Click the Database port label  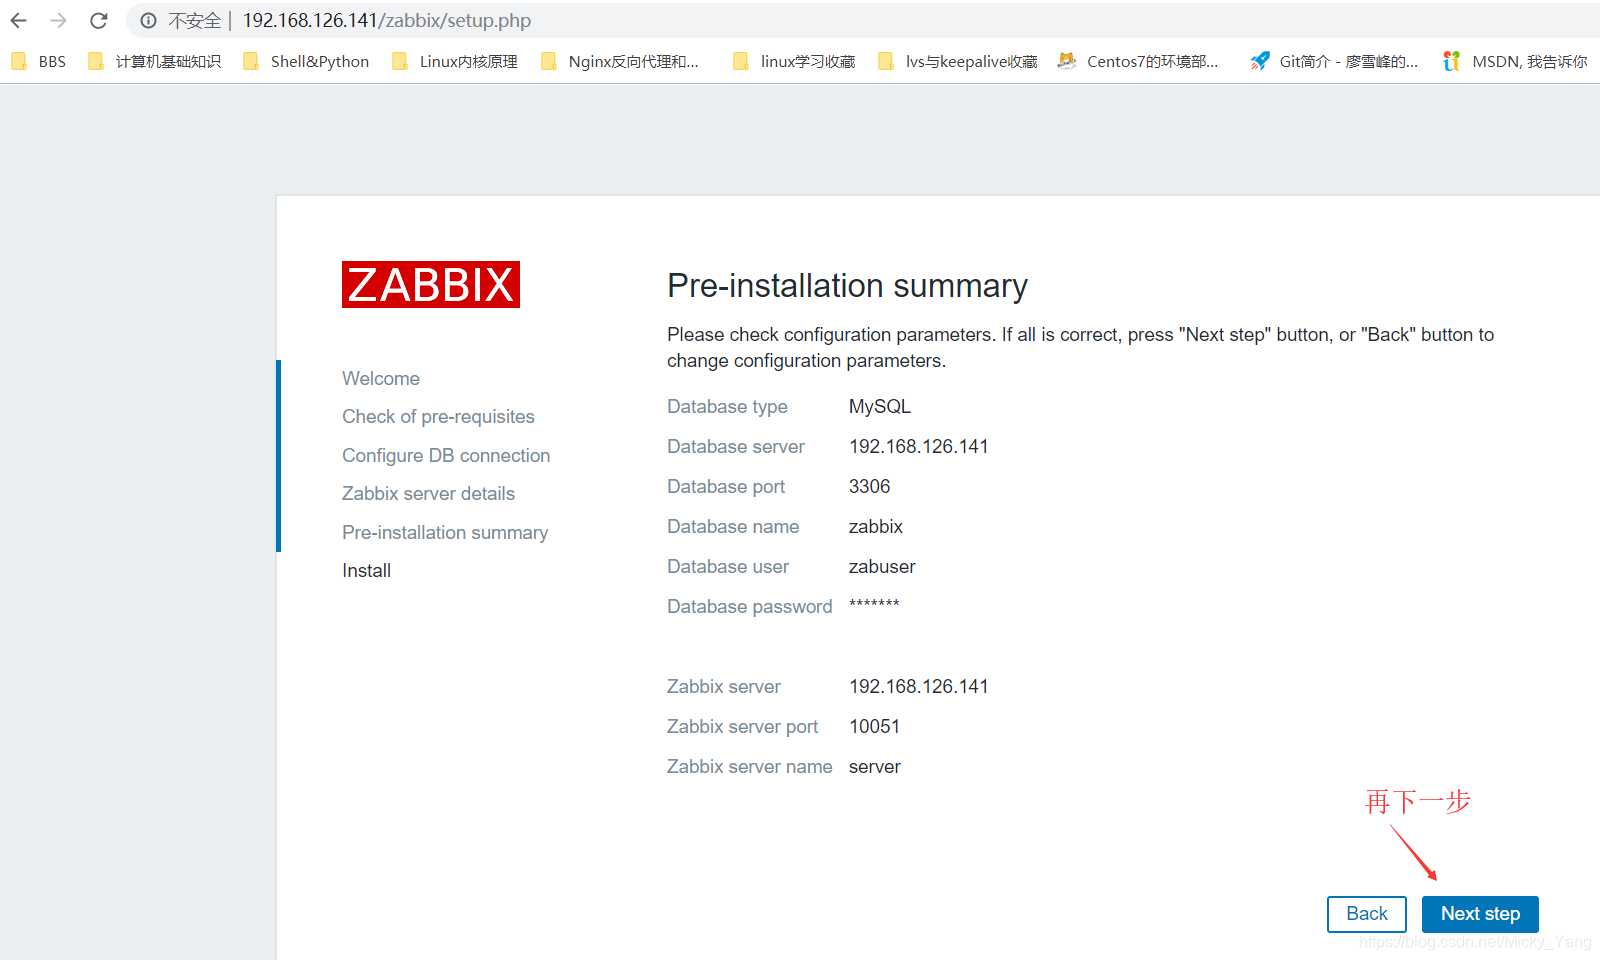click(x=726, y=487)
